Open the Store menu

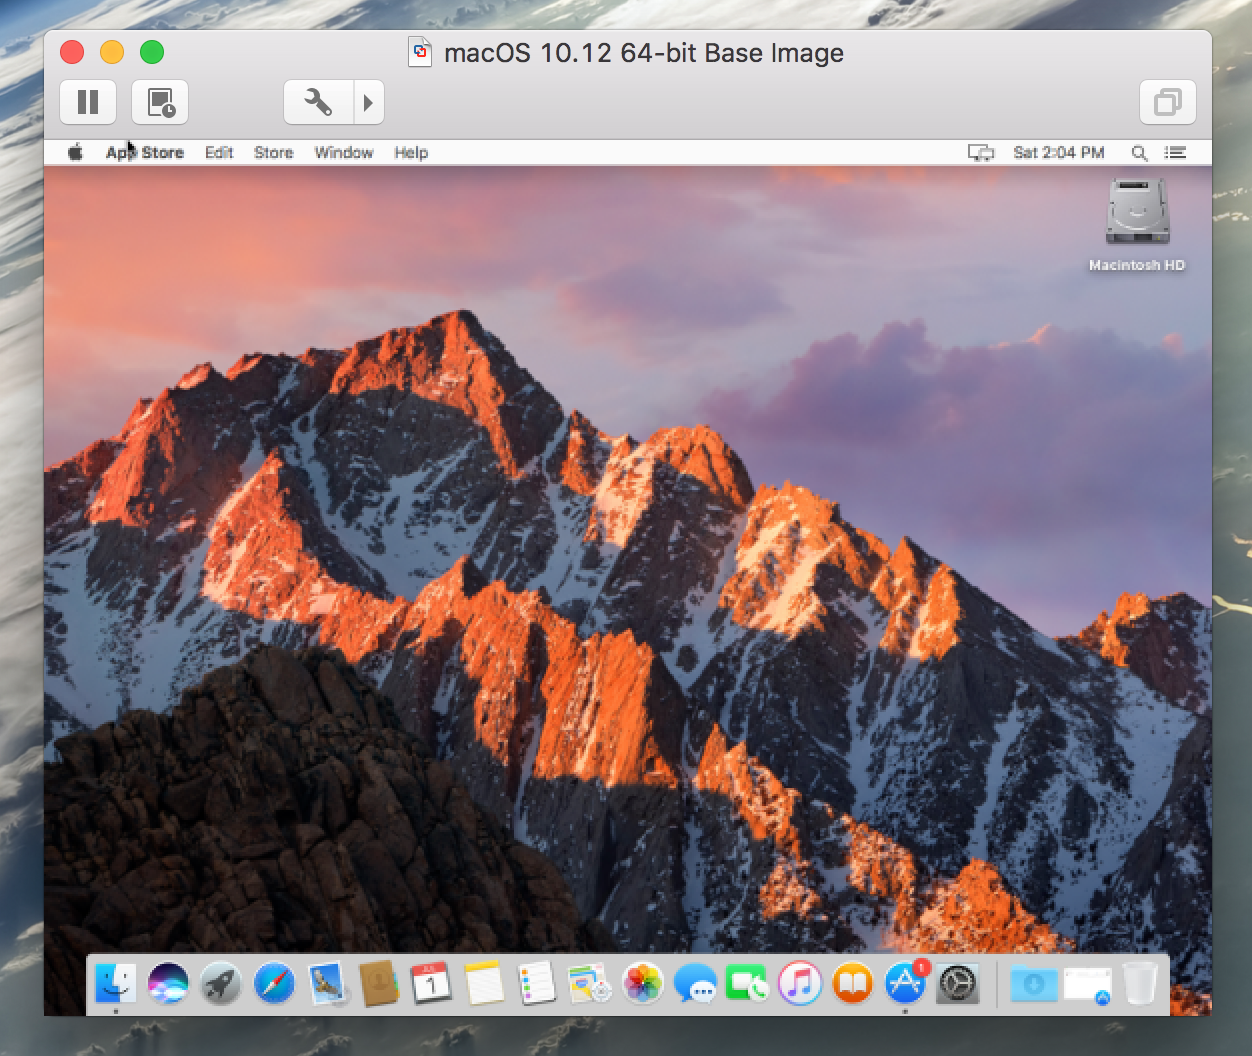273,152
